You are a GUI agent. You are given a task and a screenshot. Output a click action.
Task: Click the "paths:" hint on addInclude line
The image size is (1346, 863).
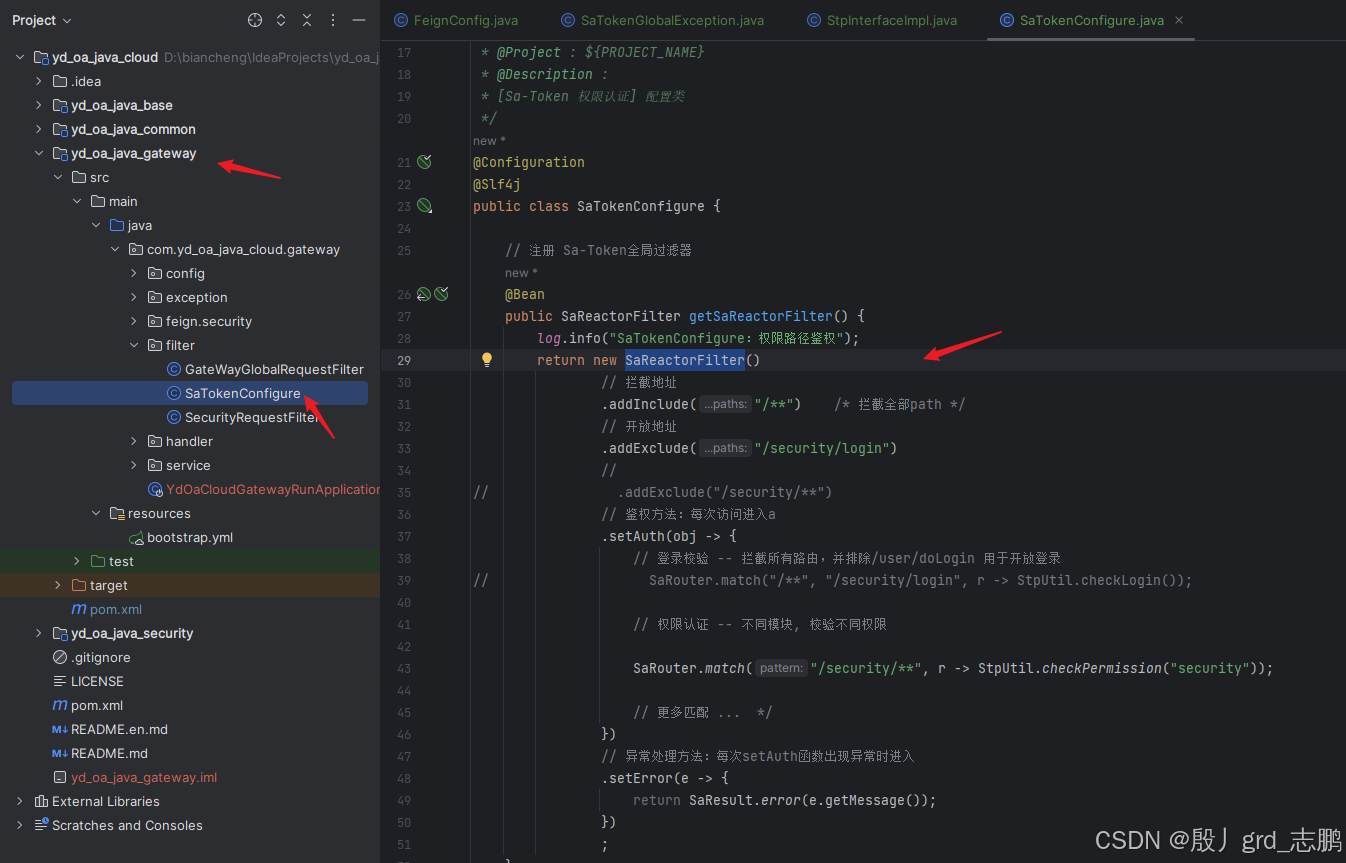coord(724,404)
